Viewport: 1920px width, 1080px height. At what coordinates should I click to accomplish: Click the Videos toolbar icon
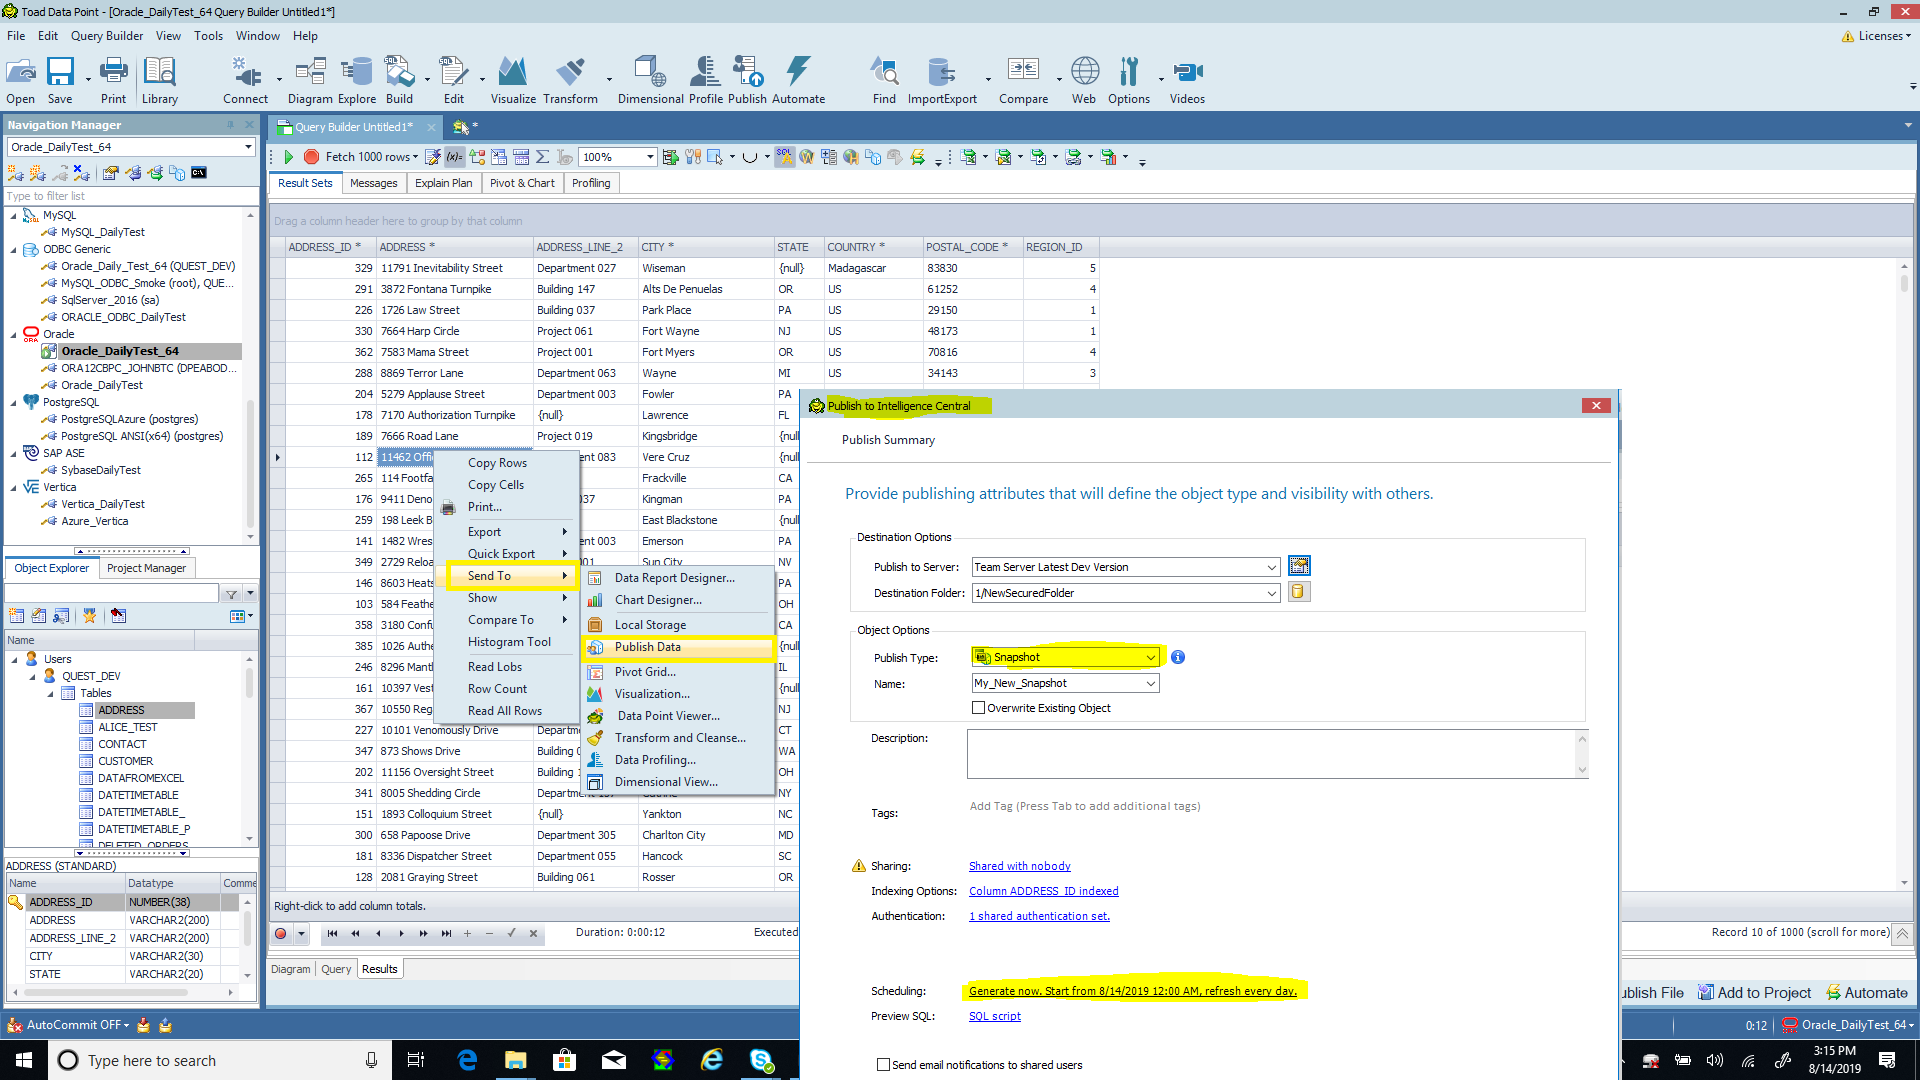tap(1187, 80)
